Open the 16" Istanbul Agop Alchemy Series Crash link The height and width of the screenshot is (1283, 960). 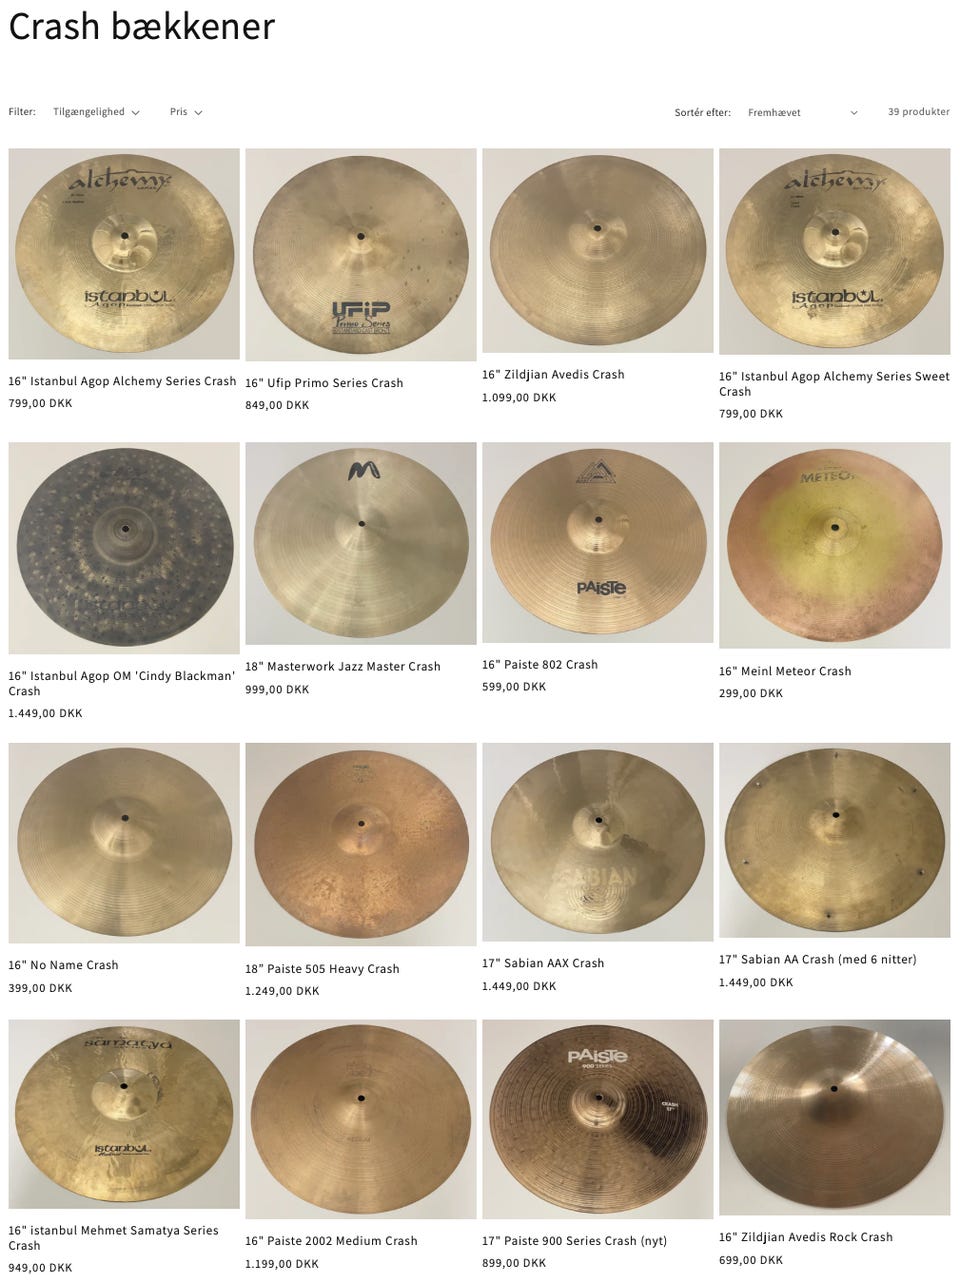point(122,381)
